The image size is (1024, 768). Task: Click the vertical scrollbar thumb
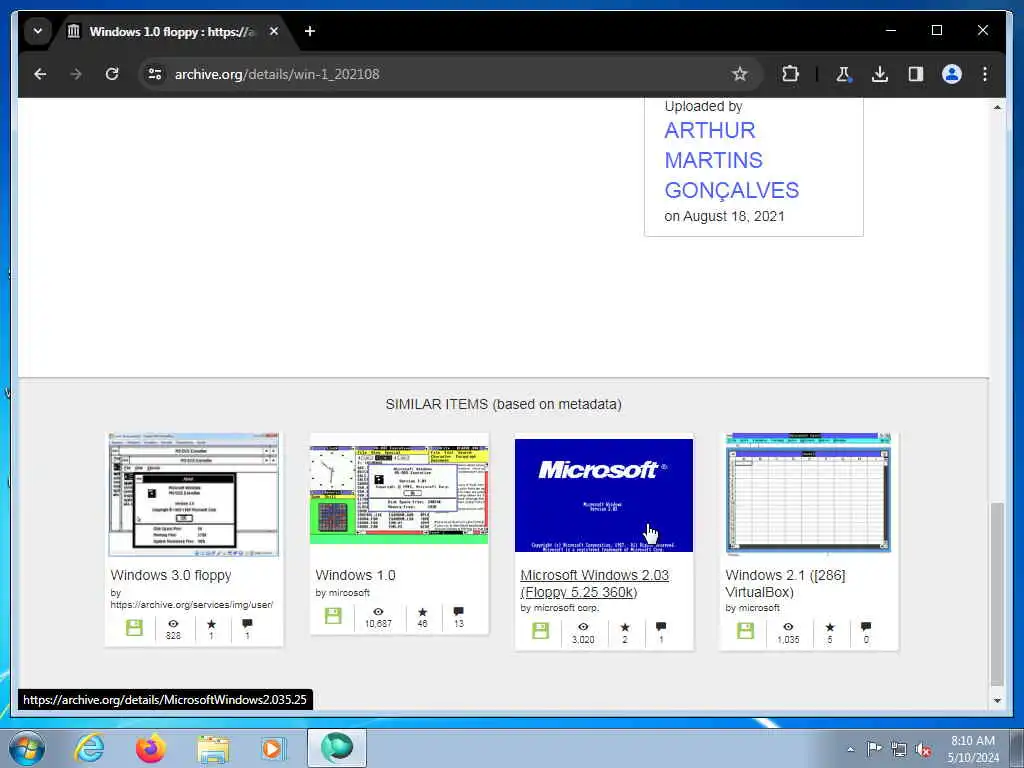click(997, 594)
